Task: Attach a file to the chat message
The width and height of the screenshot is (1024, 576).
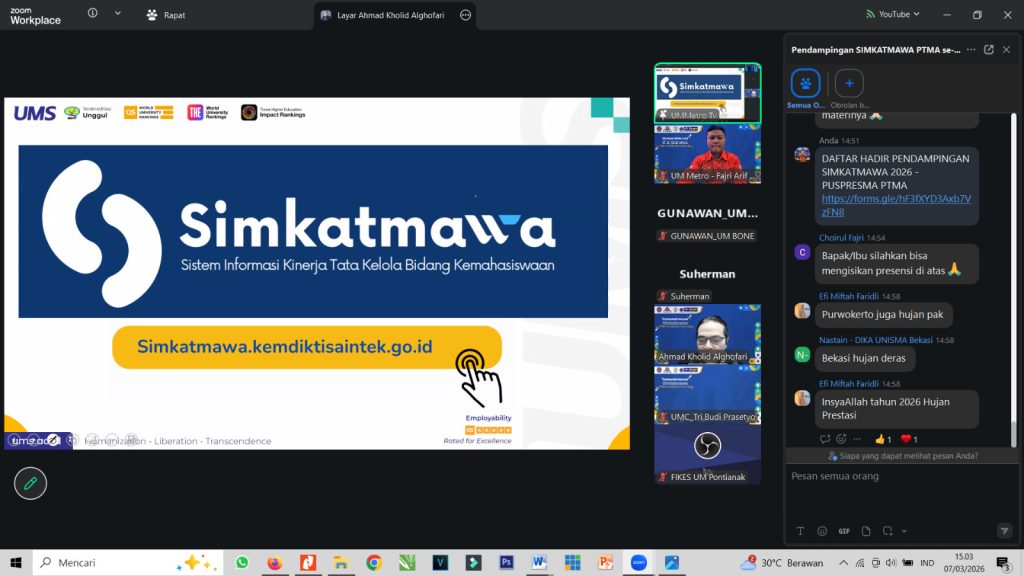Action: (866, 531)
